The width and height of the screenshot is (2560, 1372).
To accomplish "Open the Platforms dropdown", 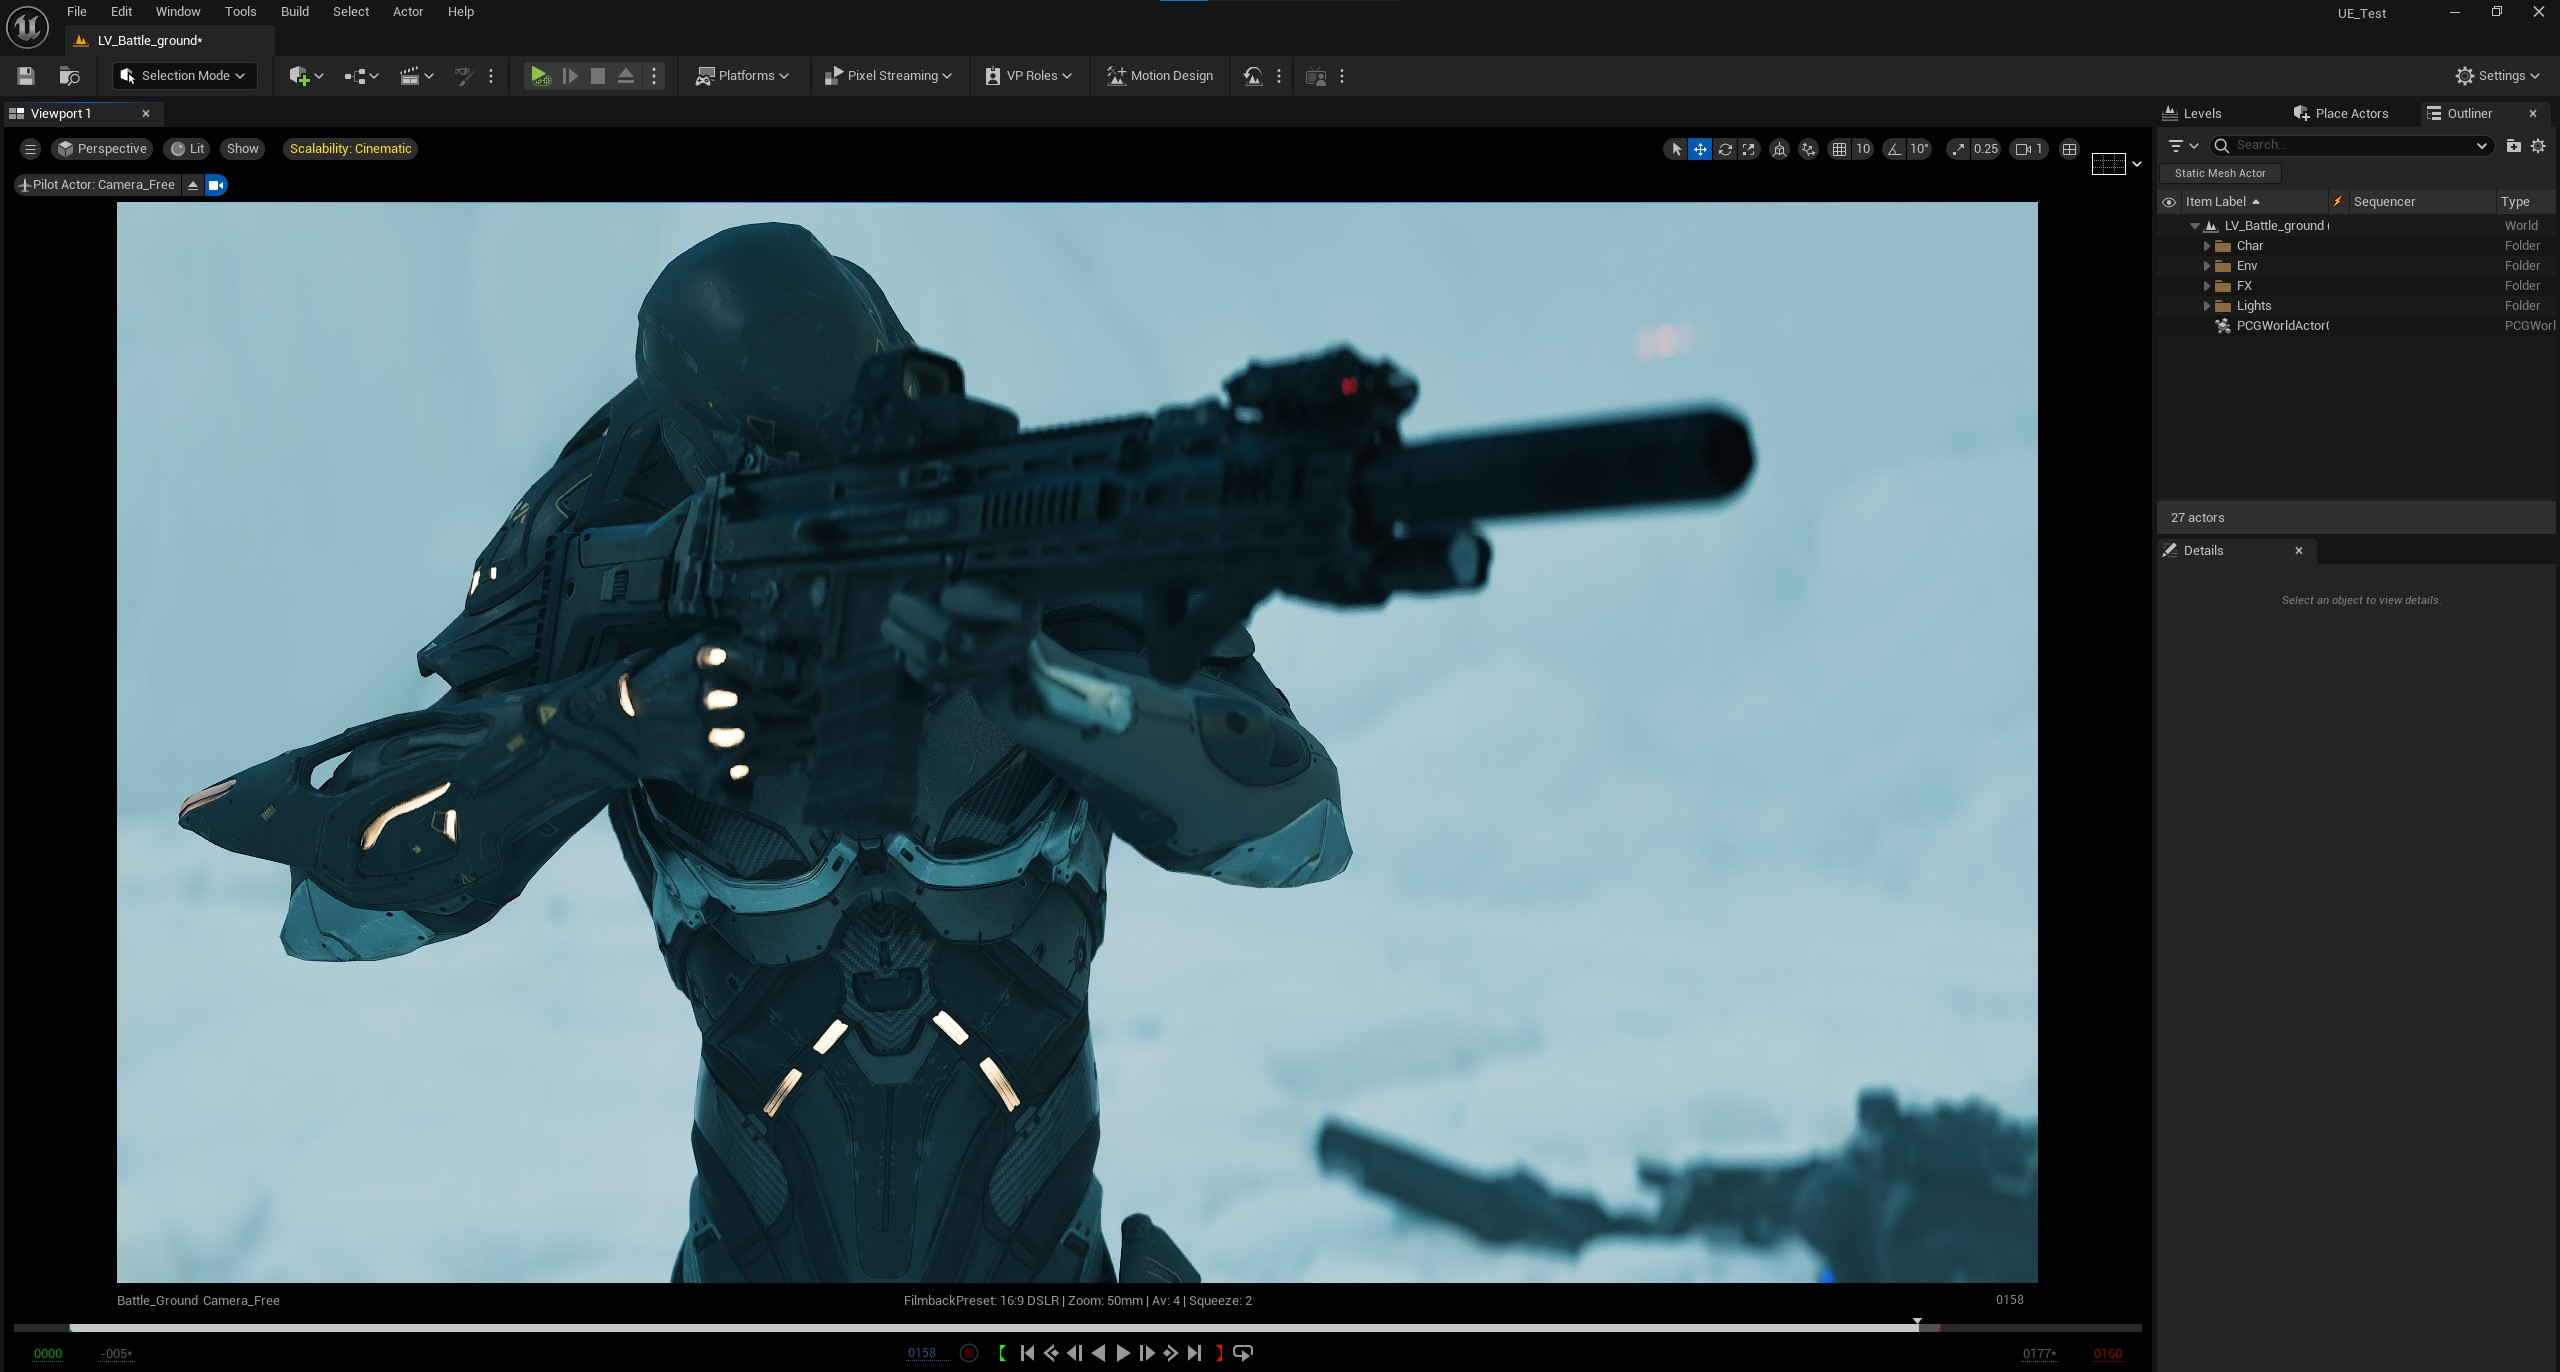I will [x=742, y=76].
